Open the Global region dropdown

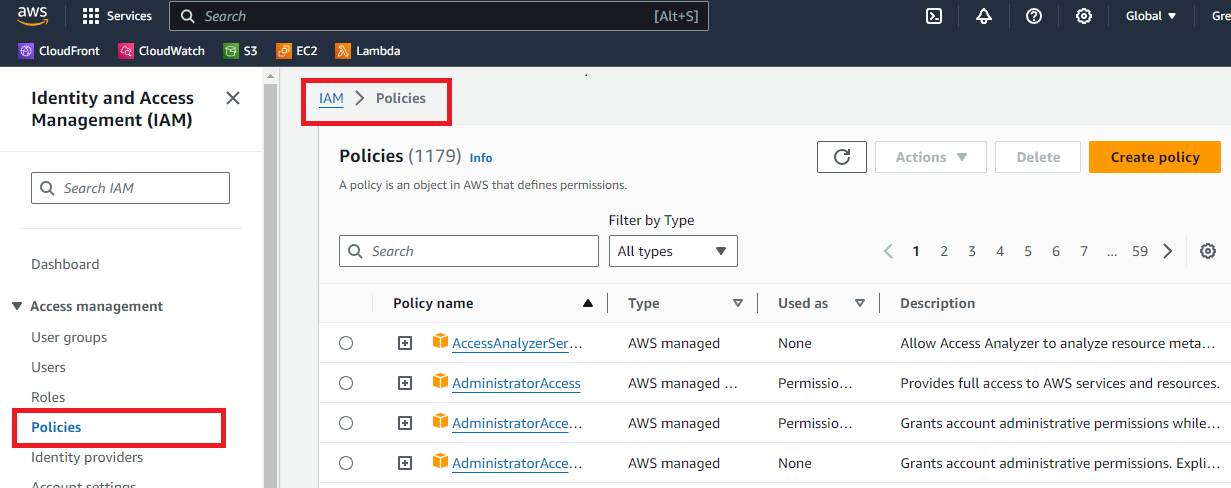[x=1151, y=16]
